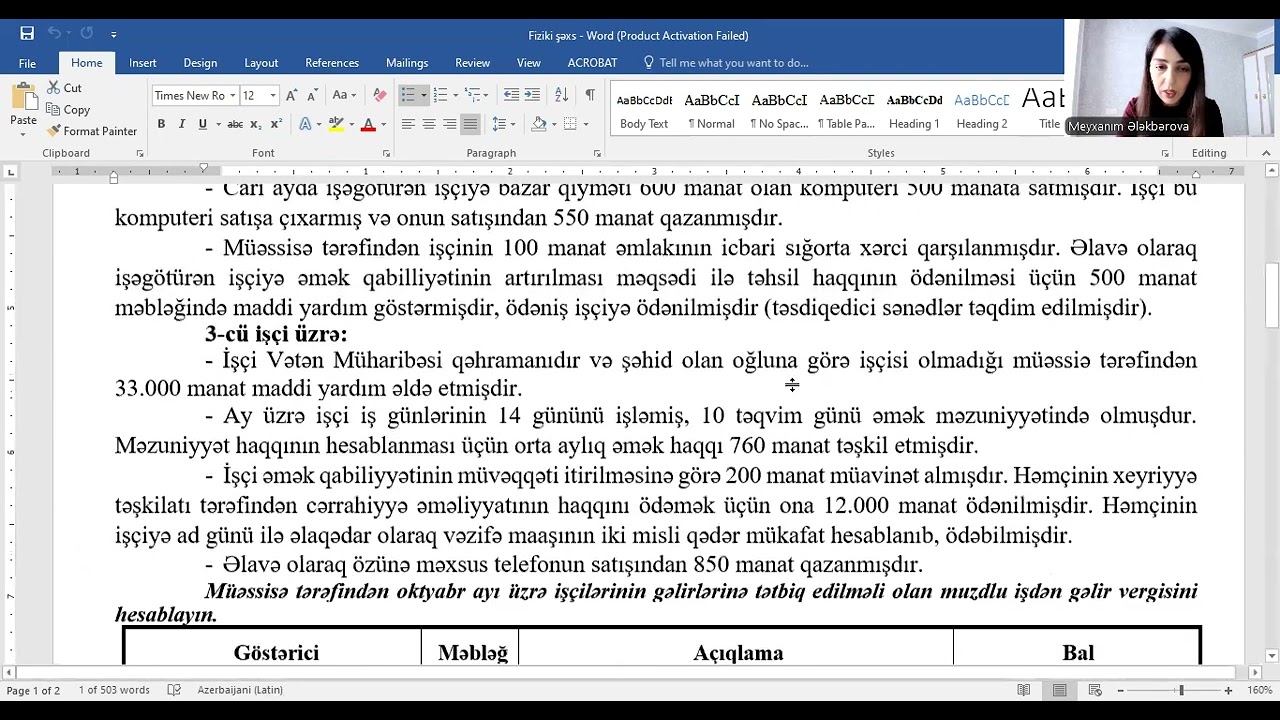This screenshot has height=720, width=1280.
Task: Open the Paste options dropdown arrow
Action: click(x=23, y=133)
